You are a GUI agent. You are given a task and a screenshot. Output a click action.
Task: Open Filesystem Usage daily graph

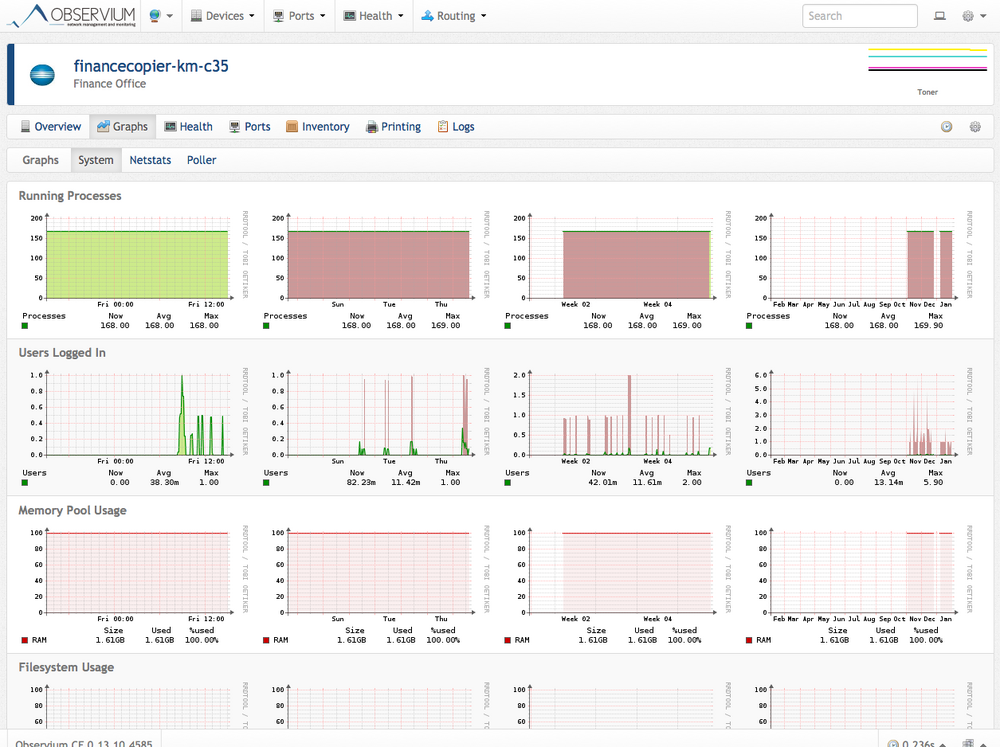(134, 706)
